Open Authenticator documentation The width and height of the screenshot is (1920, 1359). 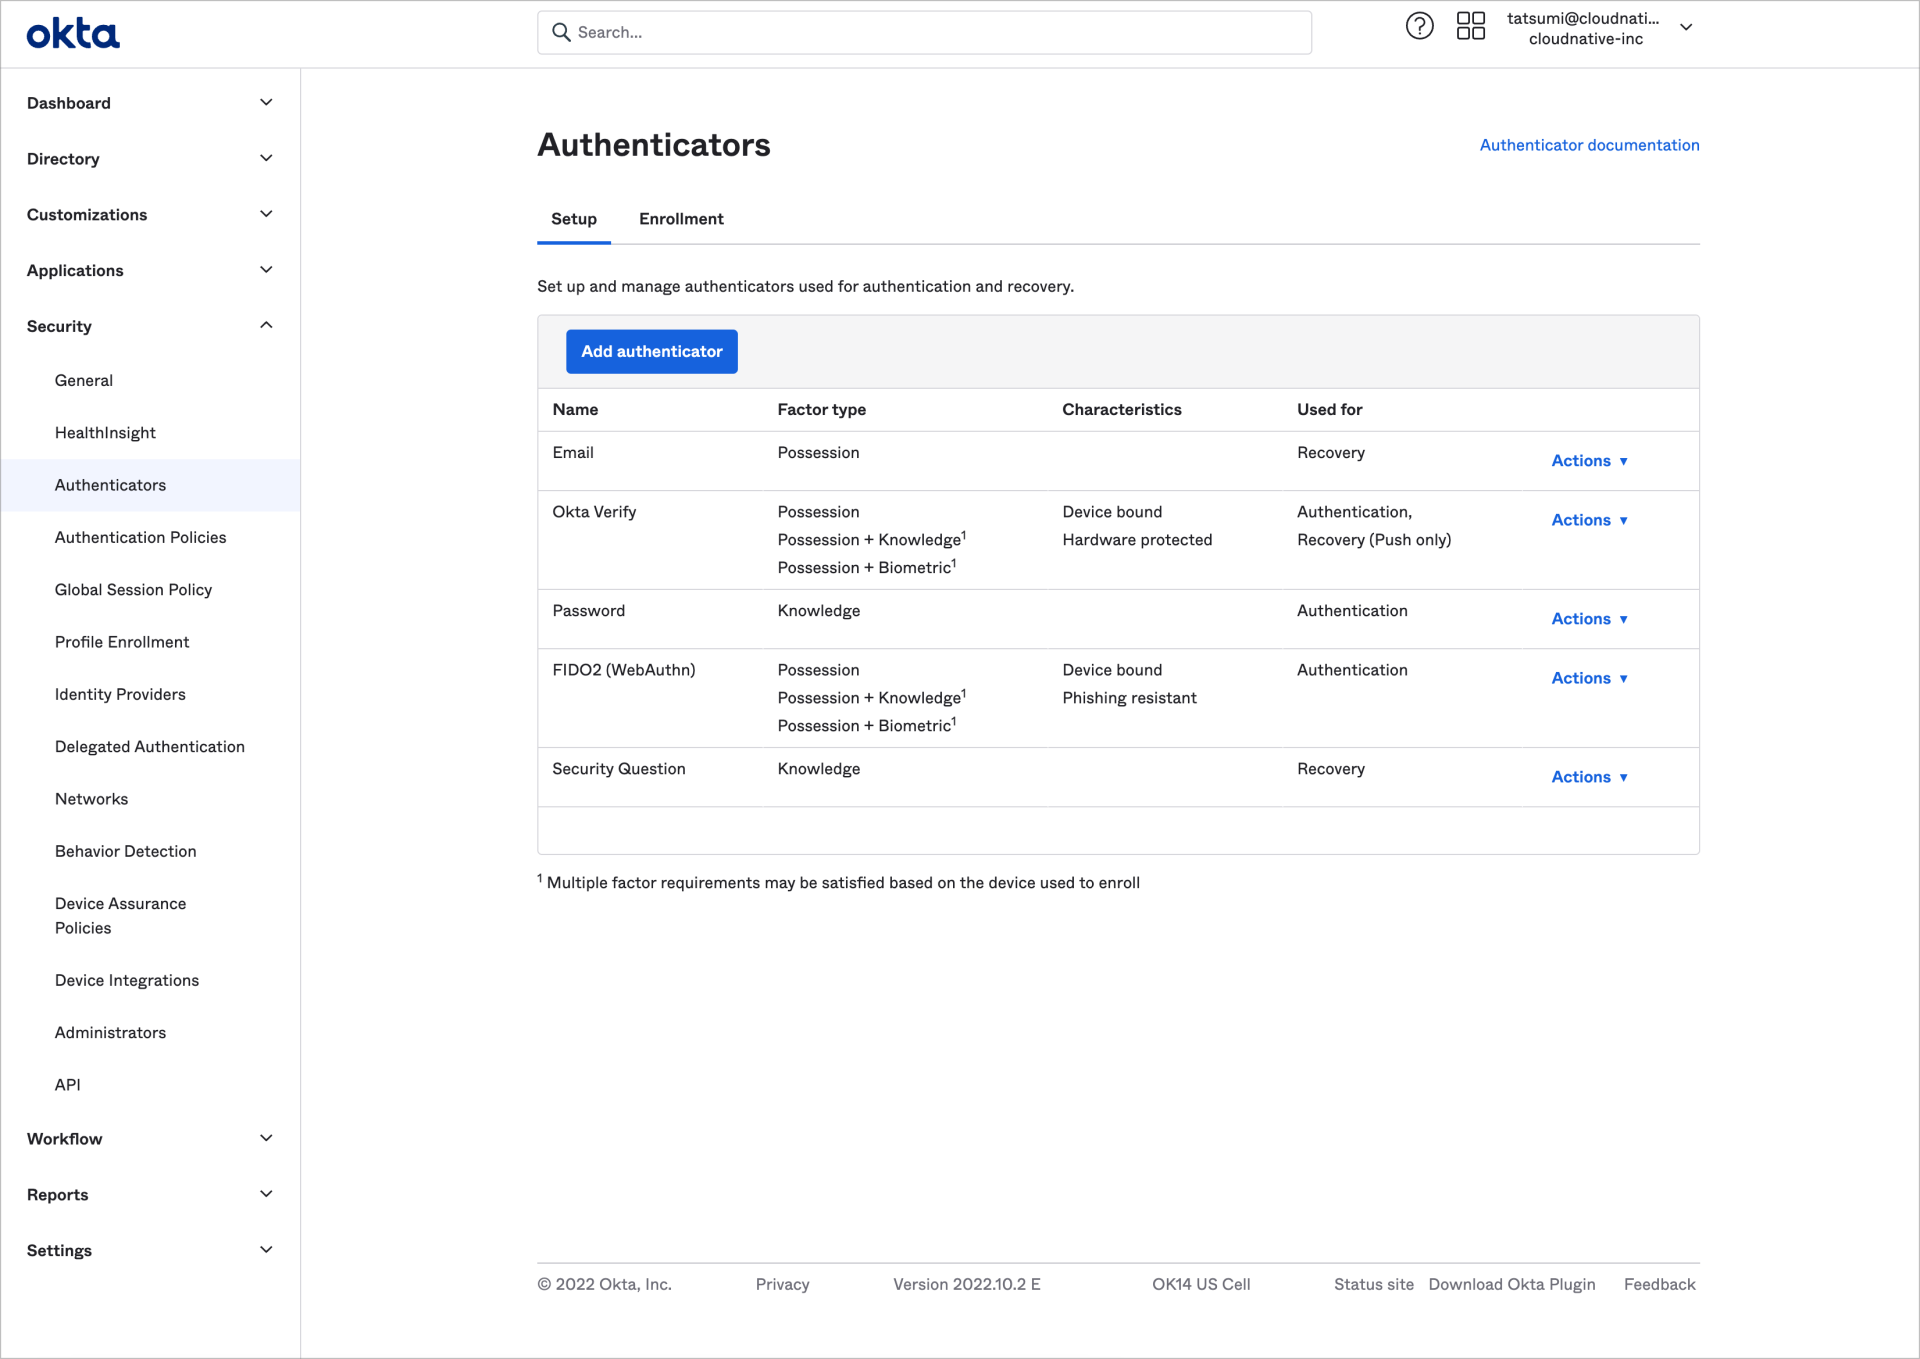pos(1588,145)
